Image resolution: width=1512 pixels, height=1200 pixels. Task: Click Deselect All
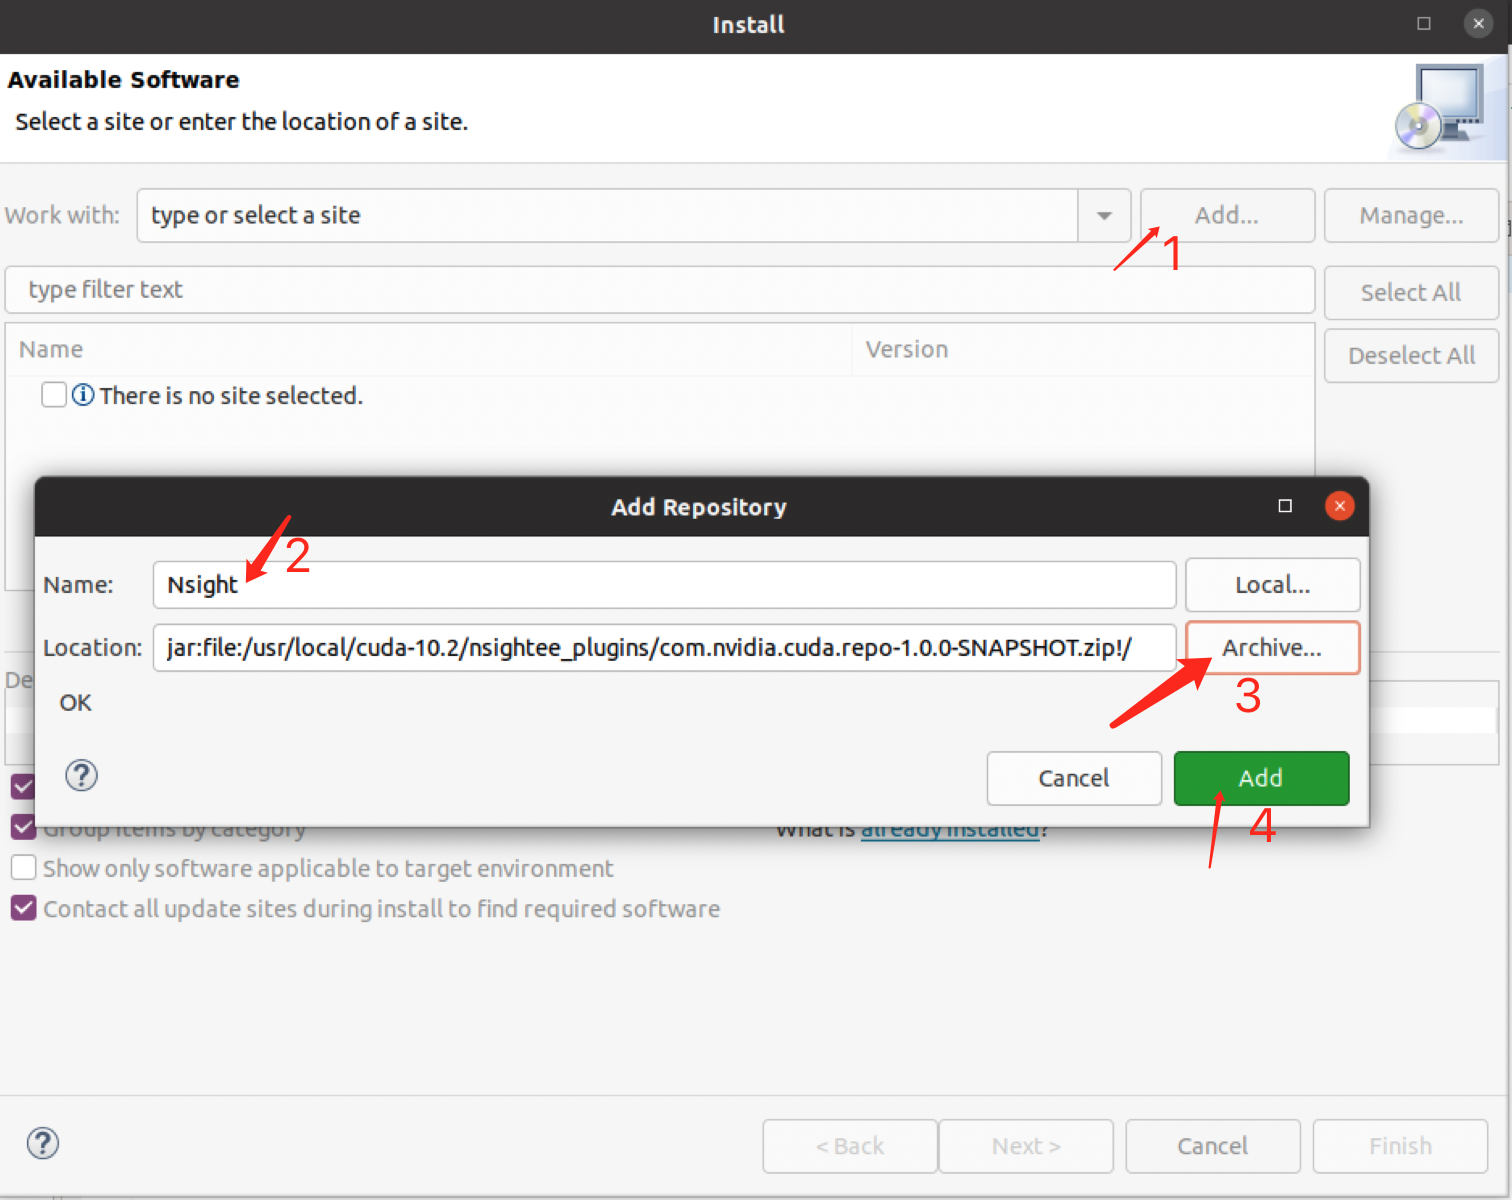(1410, 355)
